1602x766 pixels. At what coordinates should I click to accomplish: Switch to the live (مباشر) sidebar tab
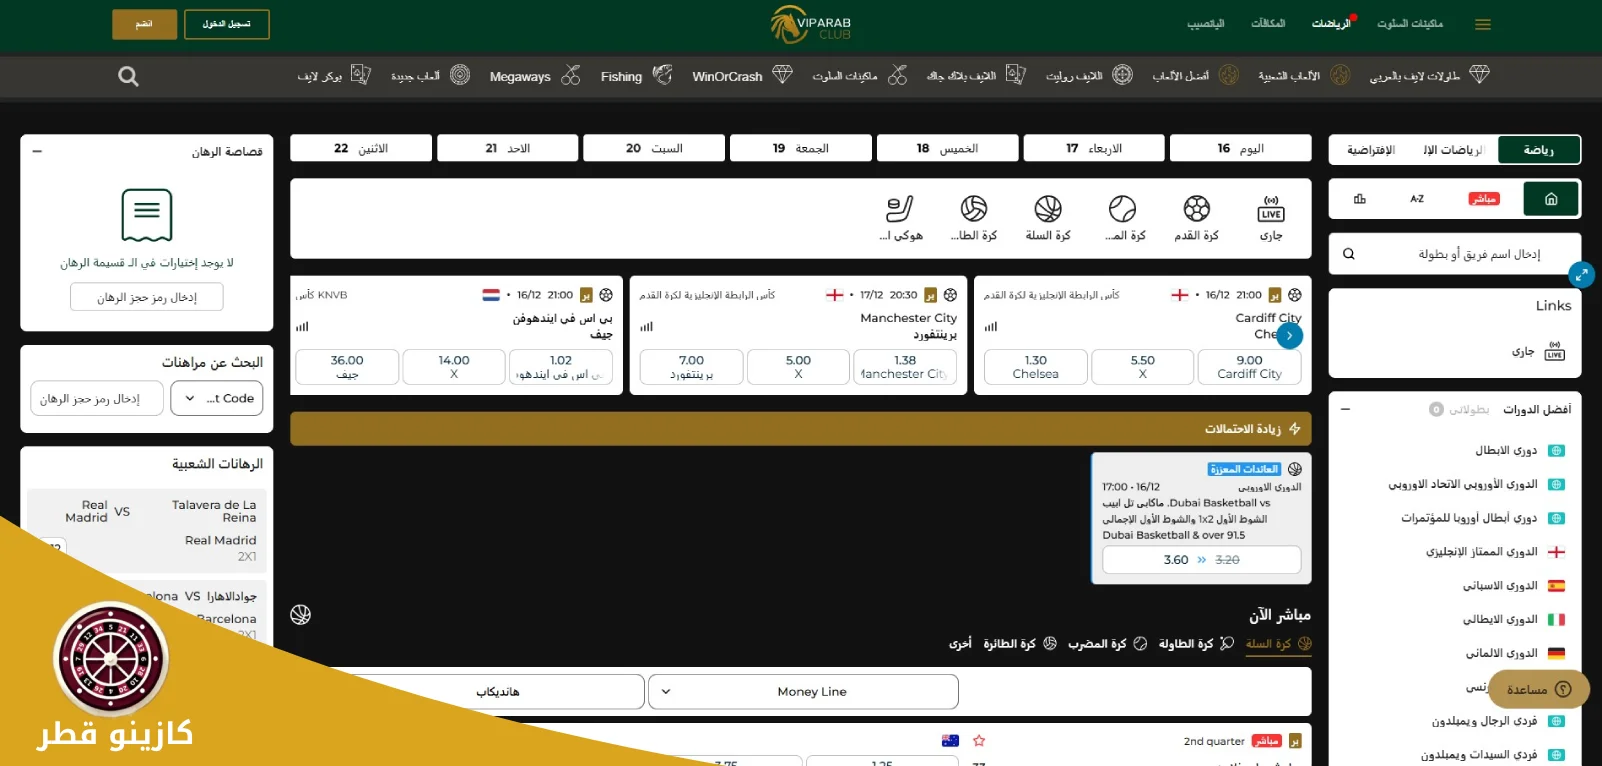[1484, 199]
